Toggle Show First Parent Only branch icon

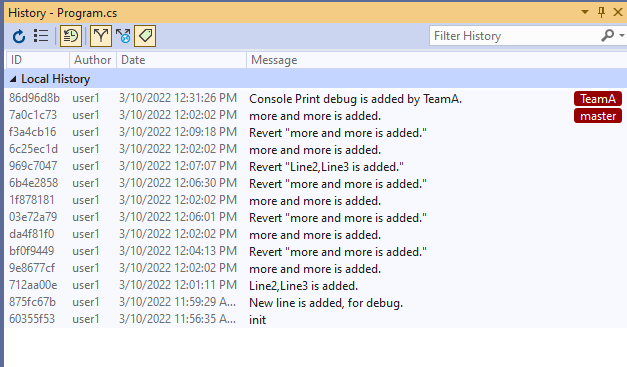(101, 36)
